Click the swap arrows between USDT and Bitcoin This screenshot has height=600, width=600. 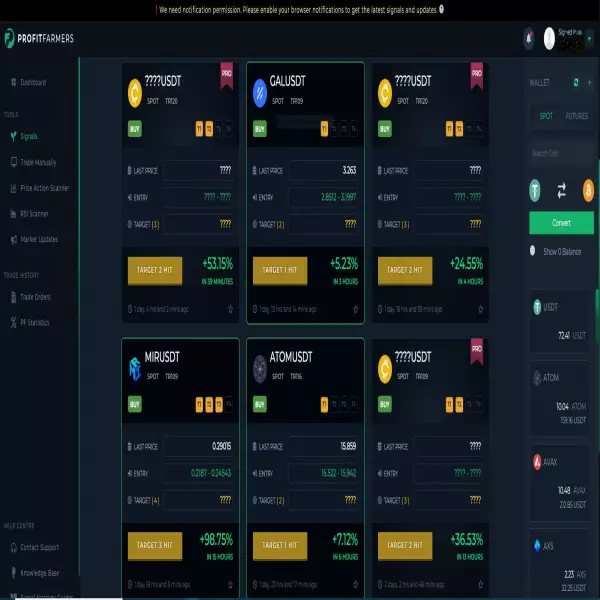pyautogui.click(x=561, y=189)
